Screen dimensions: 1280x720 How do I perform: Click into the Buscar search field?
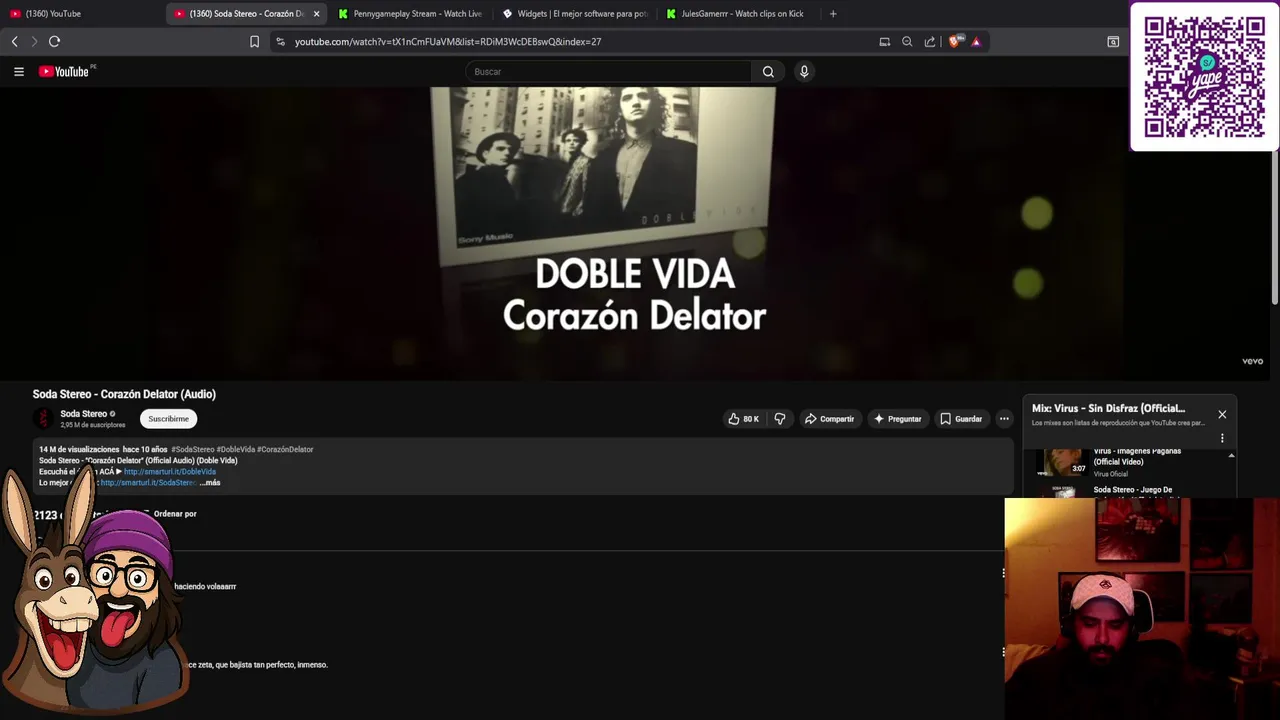coord(610,71)
